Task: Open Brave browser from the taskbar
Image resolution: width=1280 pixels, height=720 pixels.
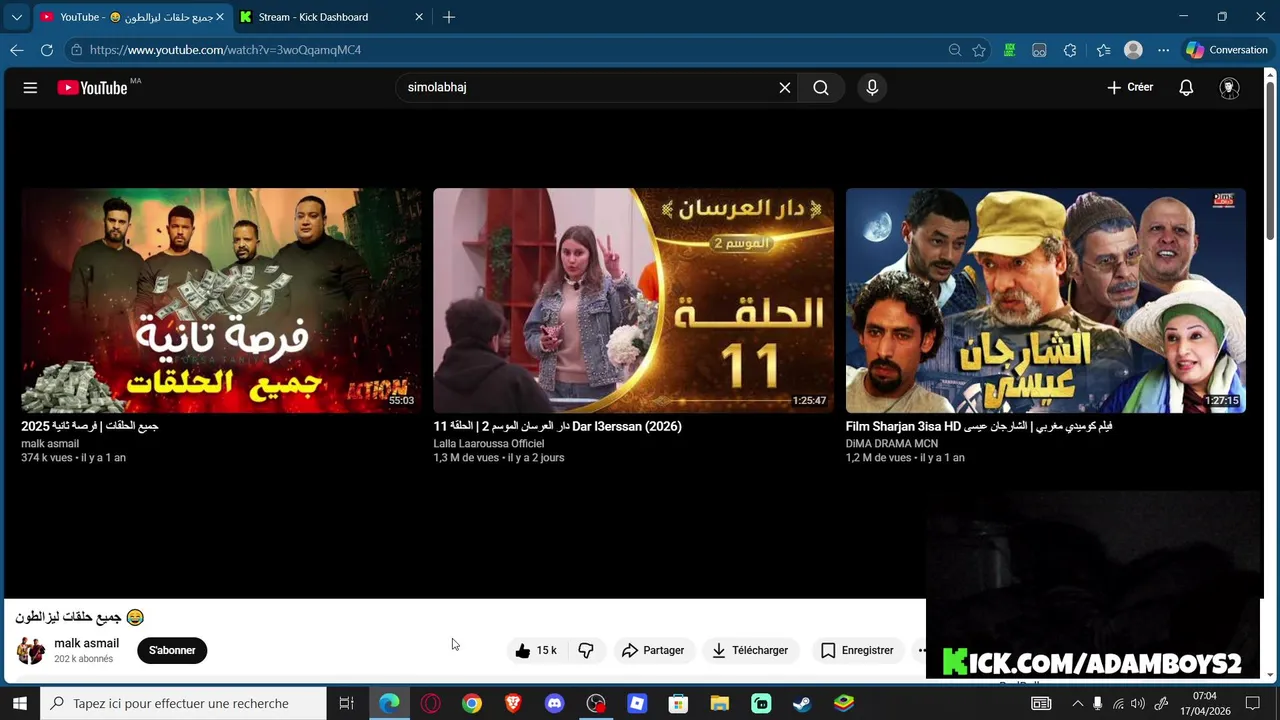Action: [513, 703]
